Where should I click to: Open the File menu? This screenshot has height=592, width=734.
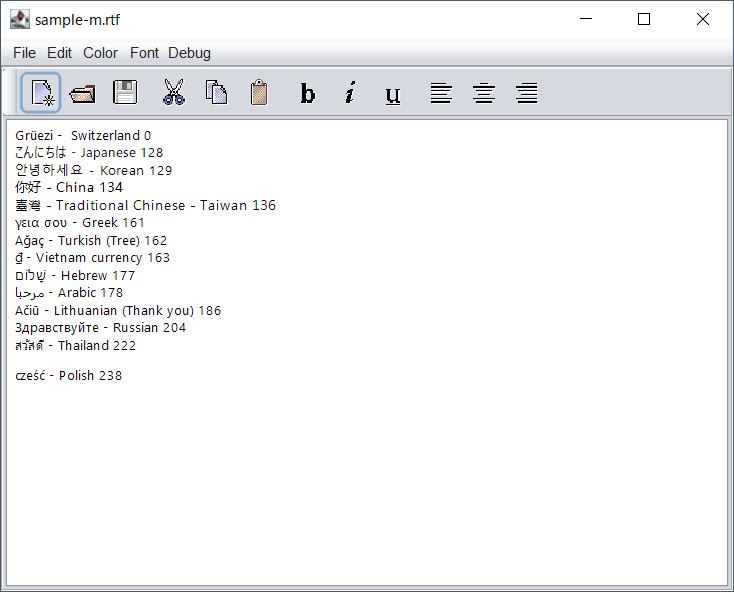(24, 53)
